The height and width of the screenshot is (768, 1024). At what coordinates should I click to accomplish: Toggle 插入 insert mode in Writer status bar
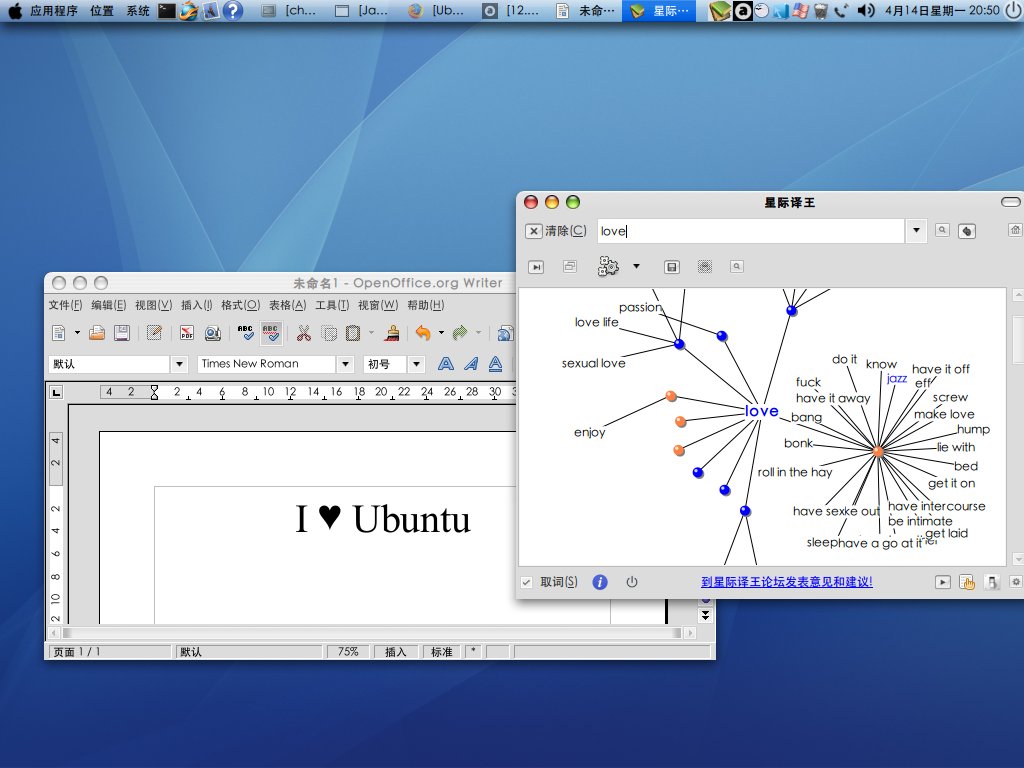tap(395, 652)
